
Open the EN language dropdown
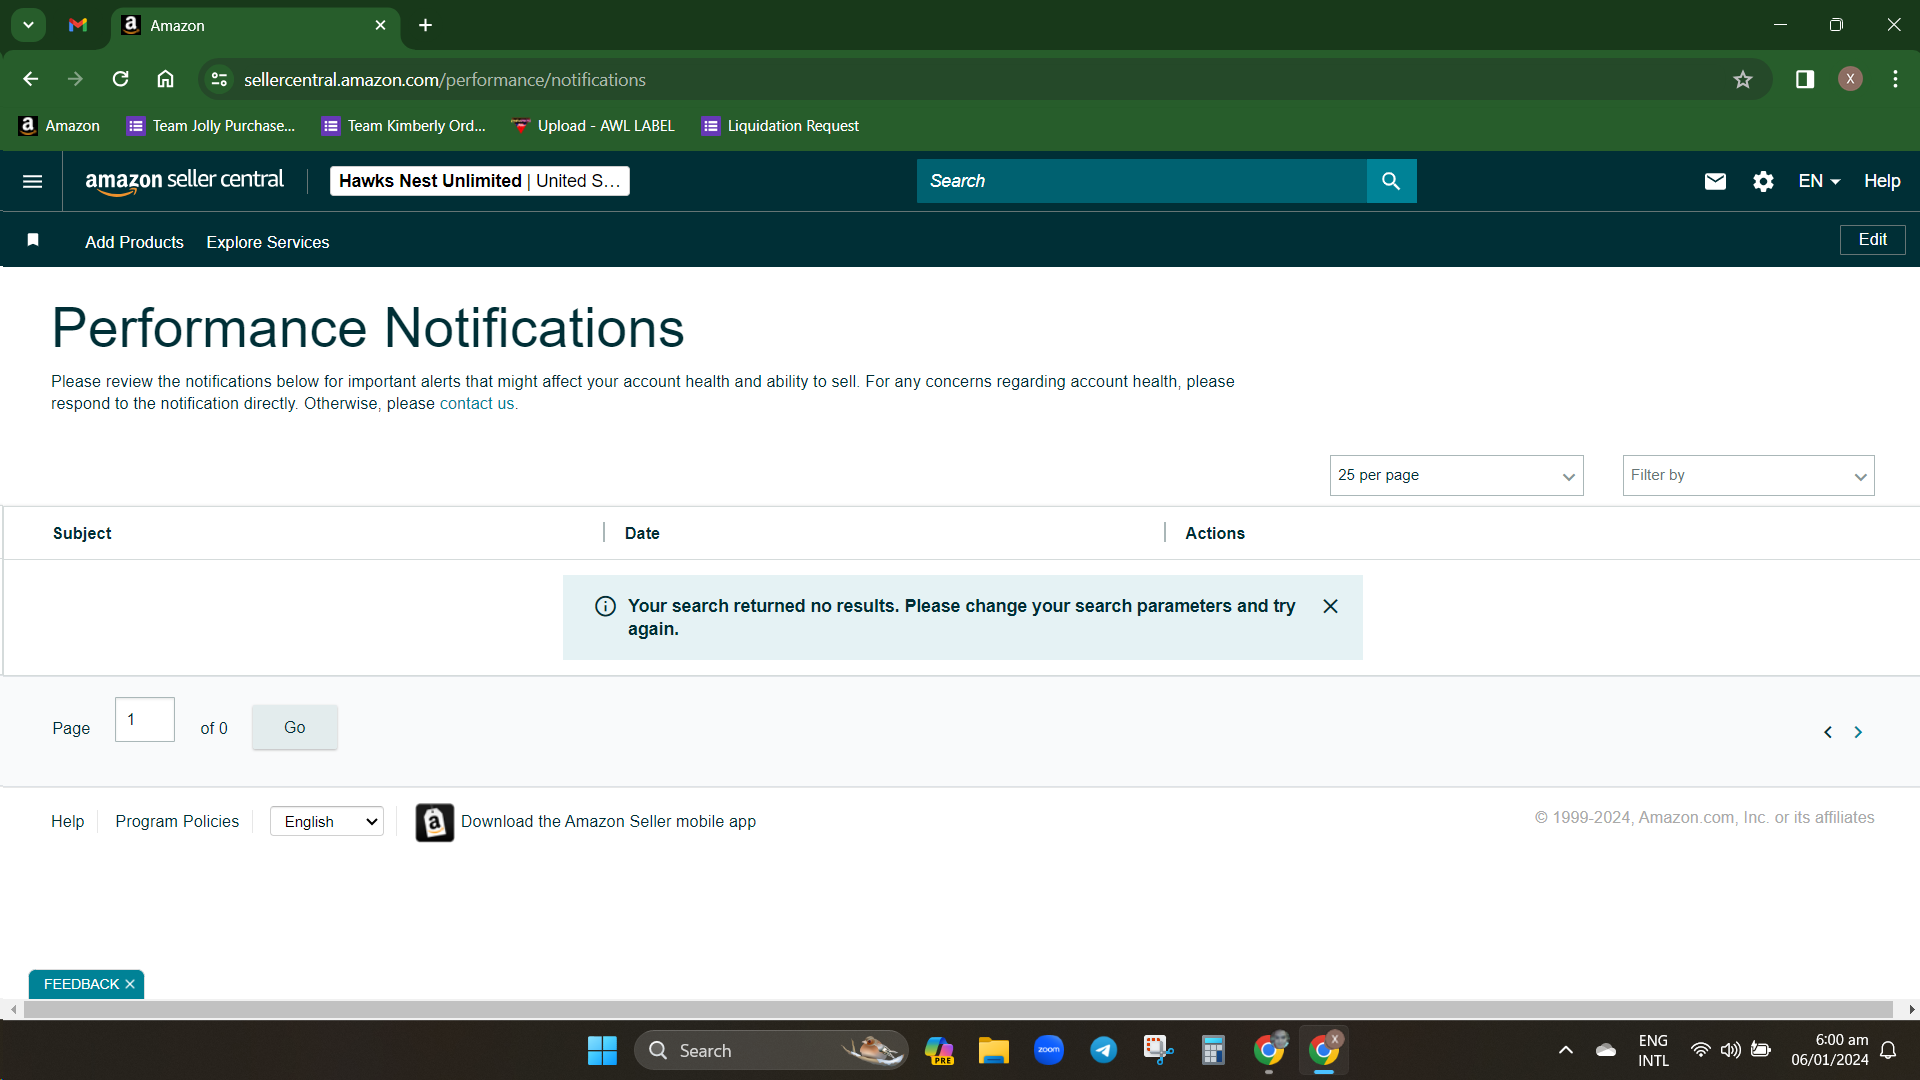pyautogui.click(x=1819, y=181)
